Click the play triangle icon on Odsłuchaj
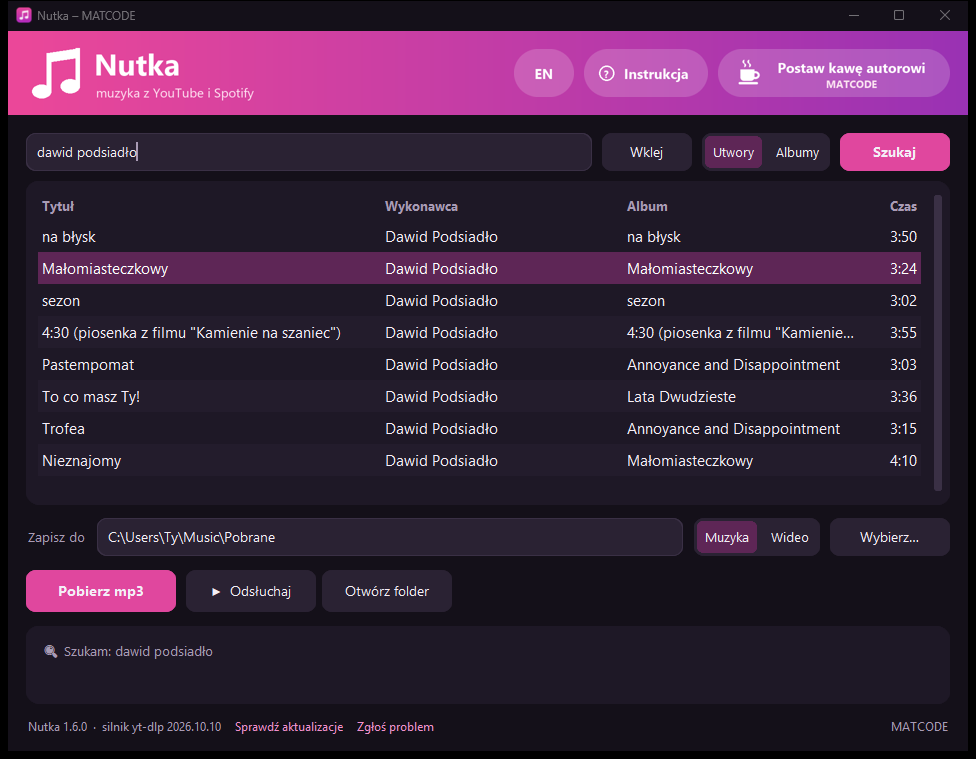 click(216, 592)
